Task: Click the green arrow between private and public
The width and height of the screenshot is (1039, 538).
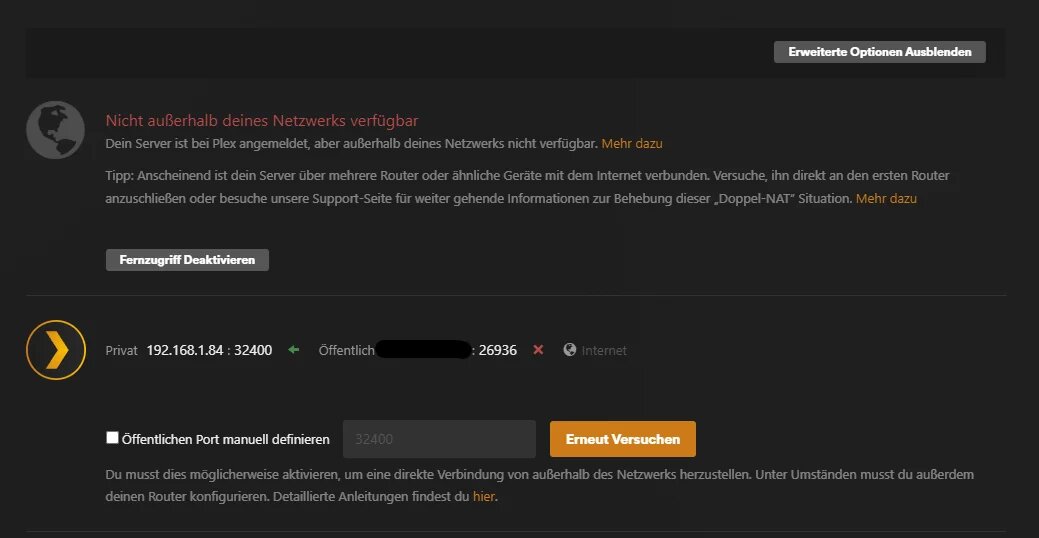Action: tap(293, 350)
